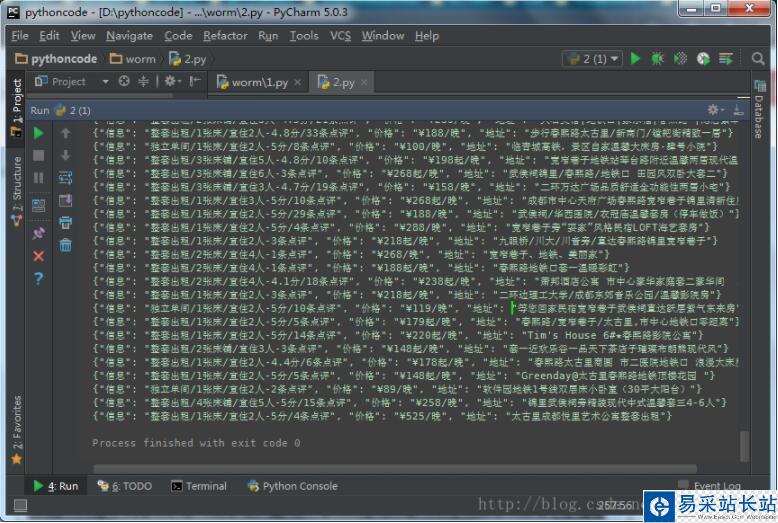This screenshot has height=523, width=778.
Task: Toggle the Database side tool window
Action: [x=760, y=109]
